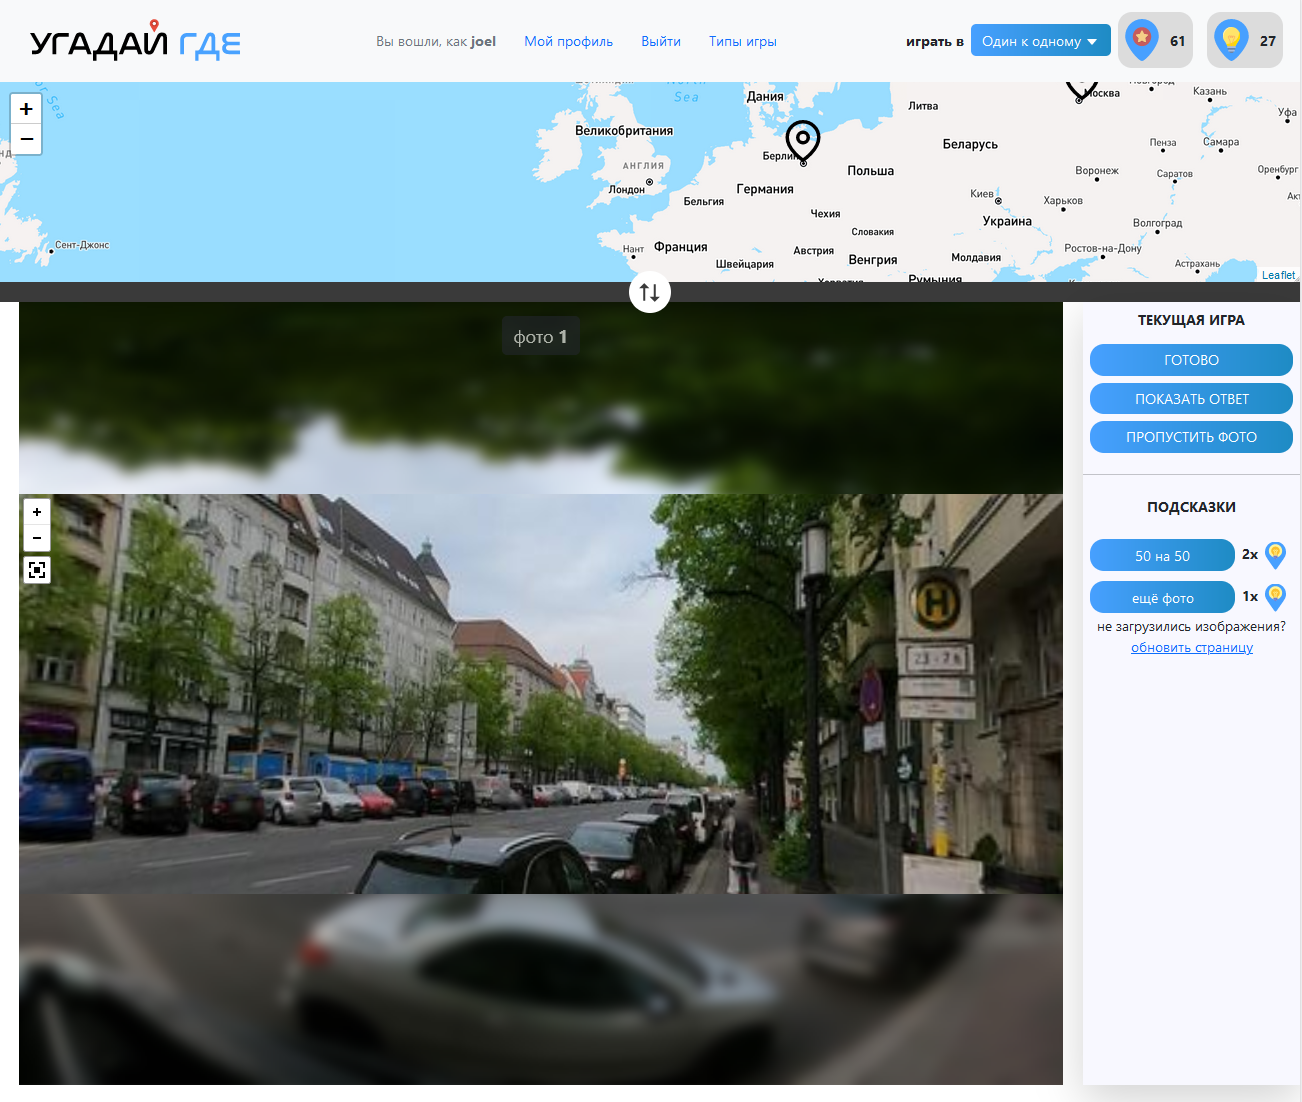Click 'Бельгия' label on the map
Screen dimensions: 1302x1102
(704, 202)
